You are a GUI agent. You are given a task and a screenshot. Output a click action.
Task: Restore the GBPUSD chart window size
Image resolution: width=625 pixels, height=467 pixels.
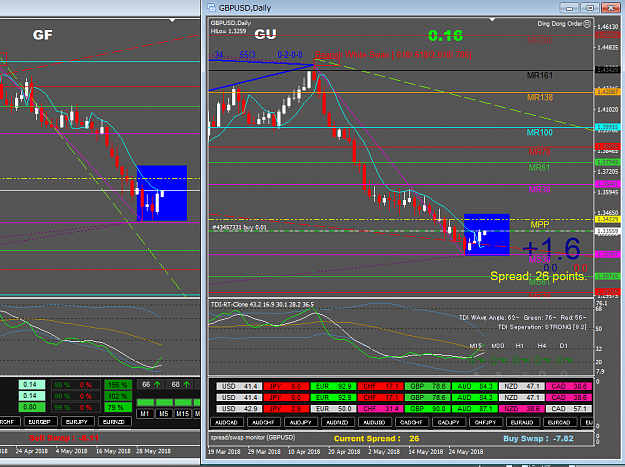pyautogui.click(x=590, y=8)
